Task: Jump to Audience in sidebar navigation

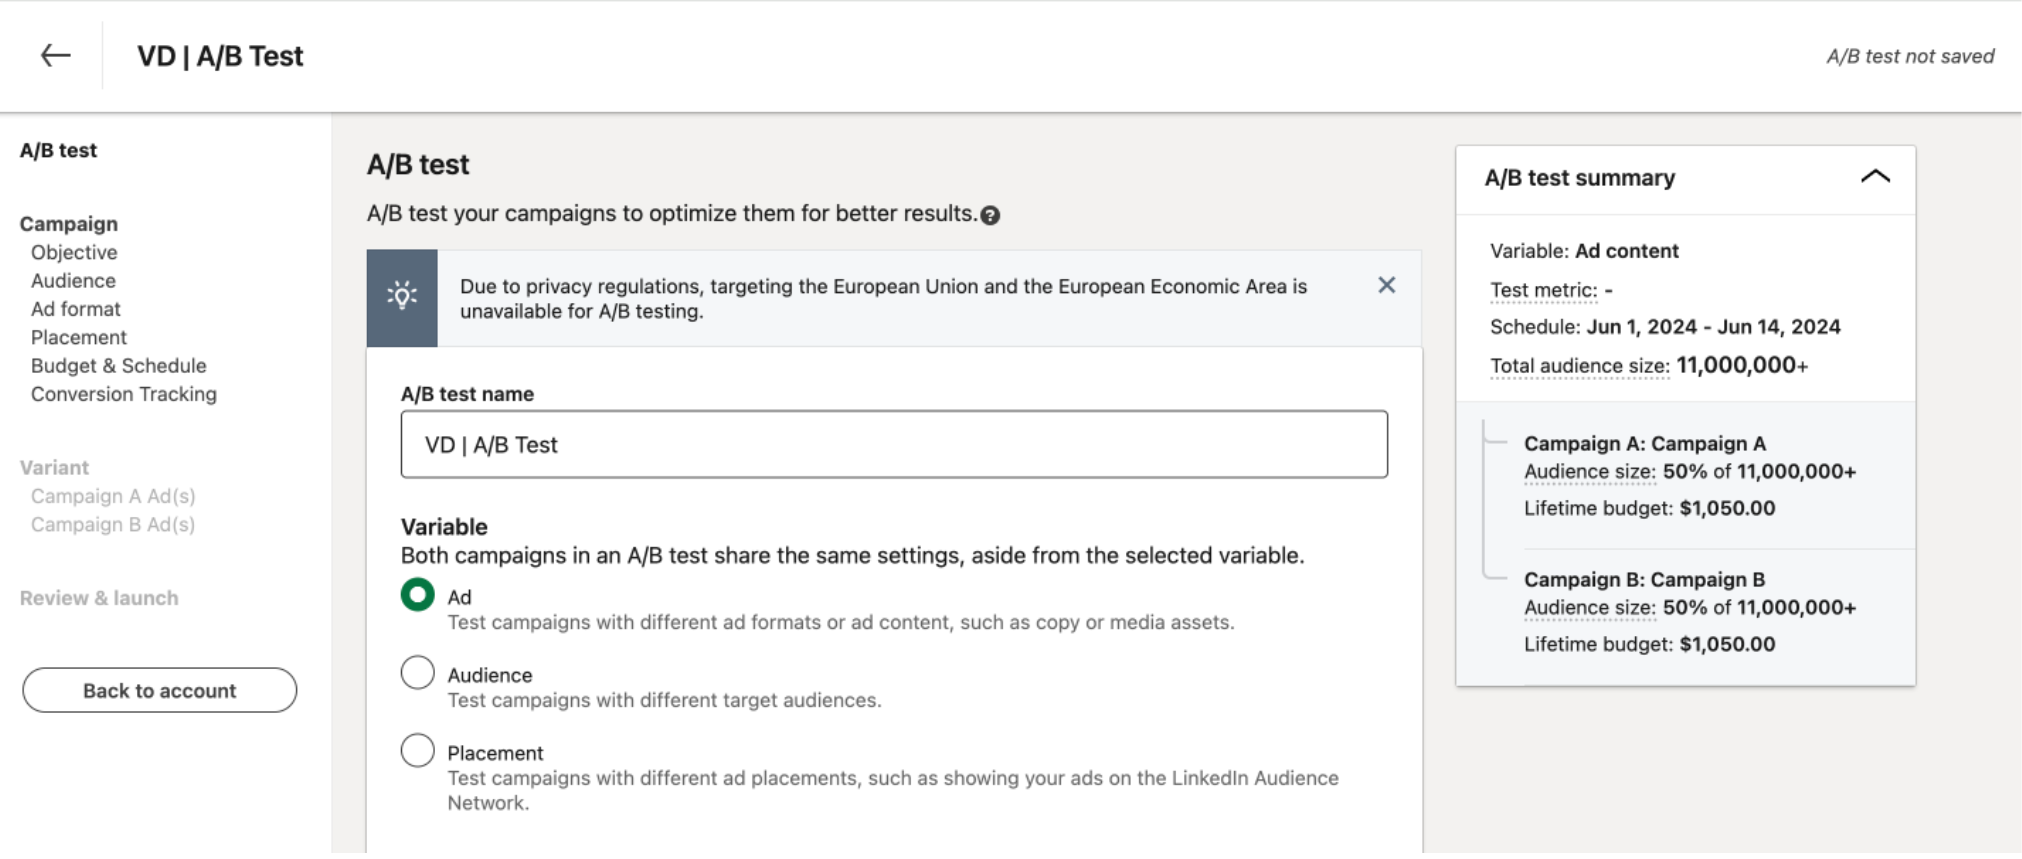Action: 73,280
